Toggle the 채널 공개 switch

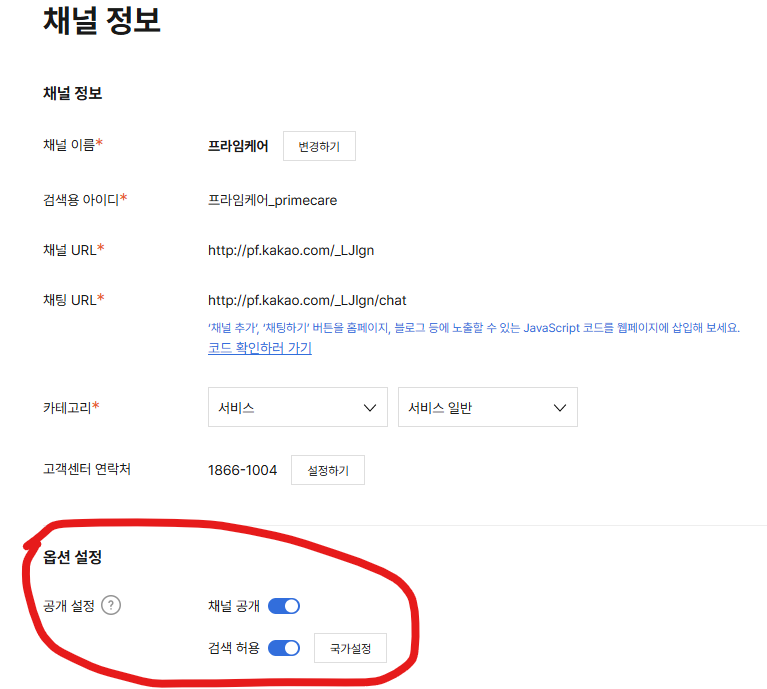coord(284,606)
